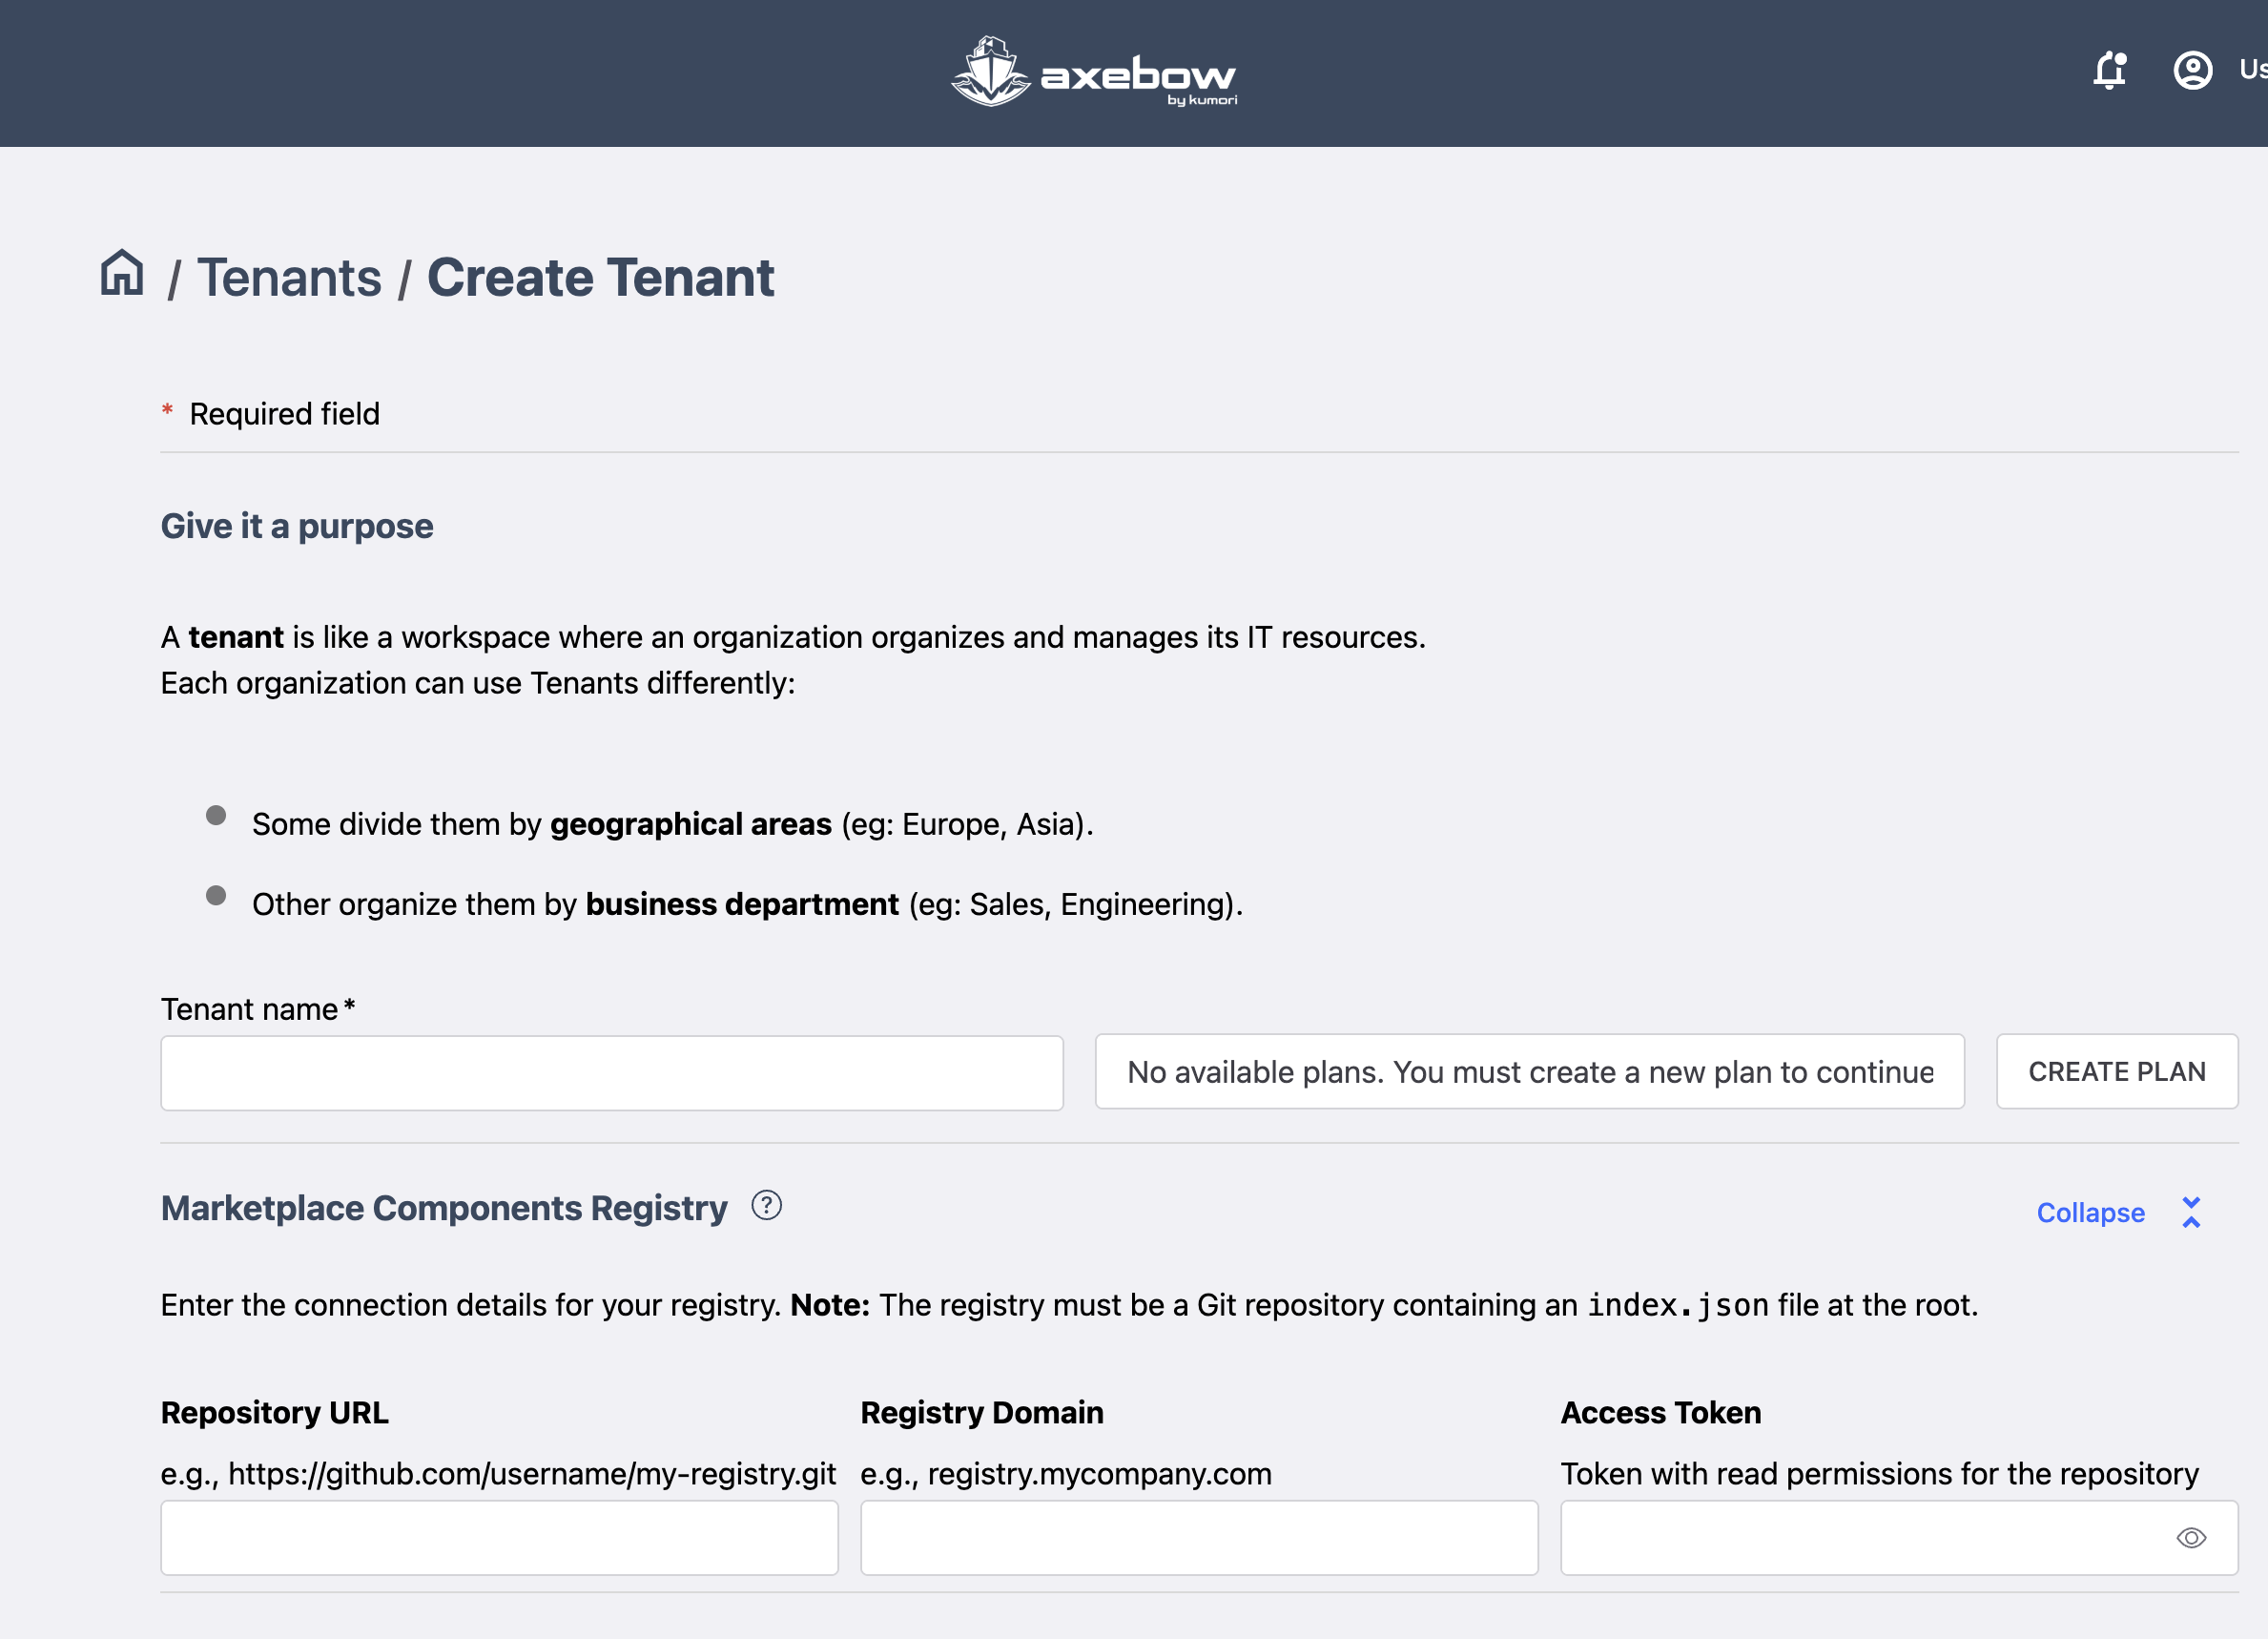Open the notifications bell icon
Image resolution: width=2268 pixels, height=1639 pixels.
point(2110,70)
